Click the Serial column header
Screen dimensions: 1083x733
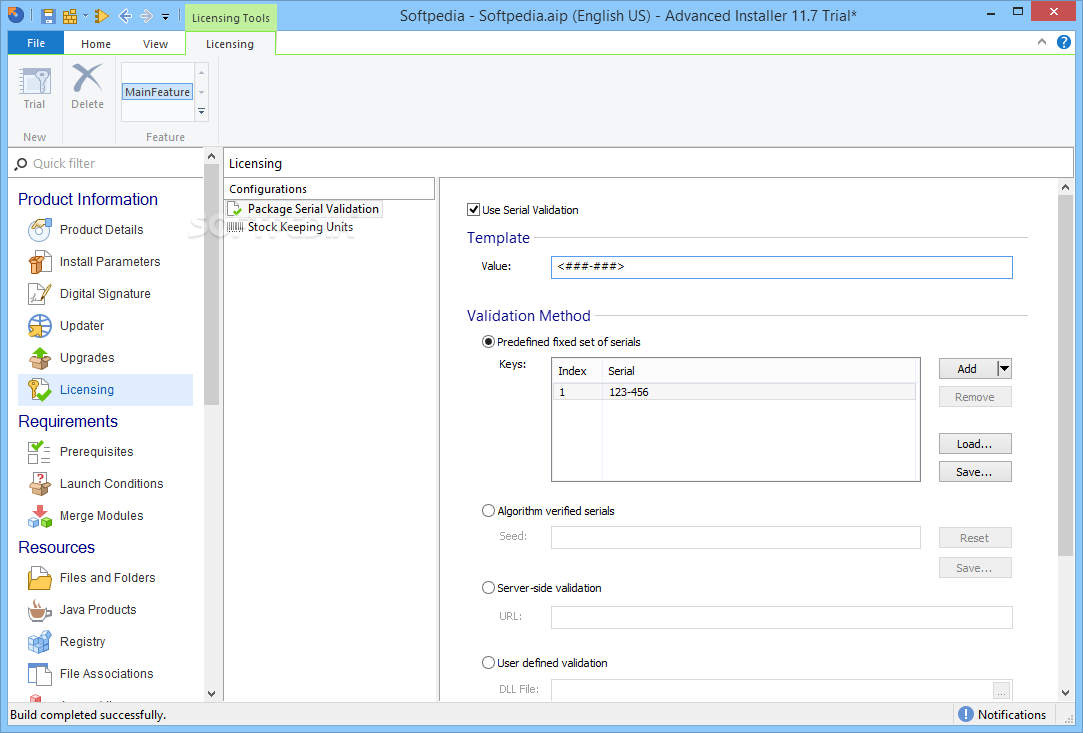pyautogui.click(x=759, y=371)
